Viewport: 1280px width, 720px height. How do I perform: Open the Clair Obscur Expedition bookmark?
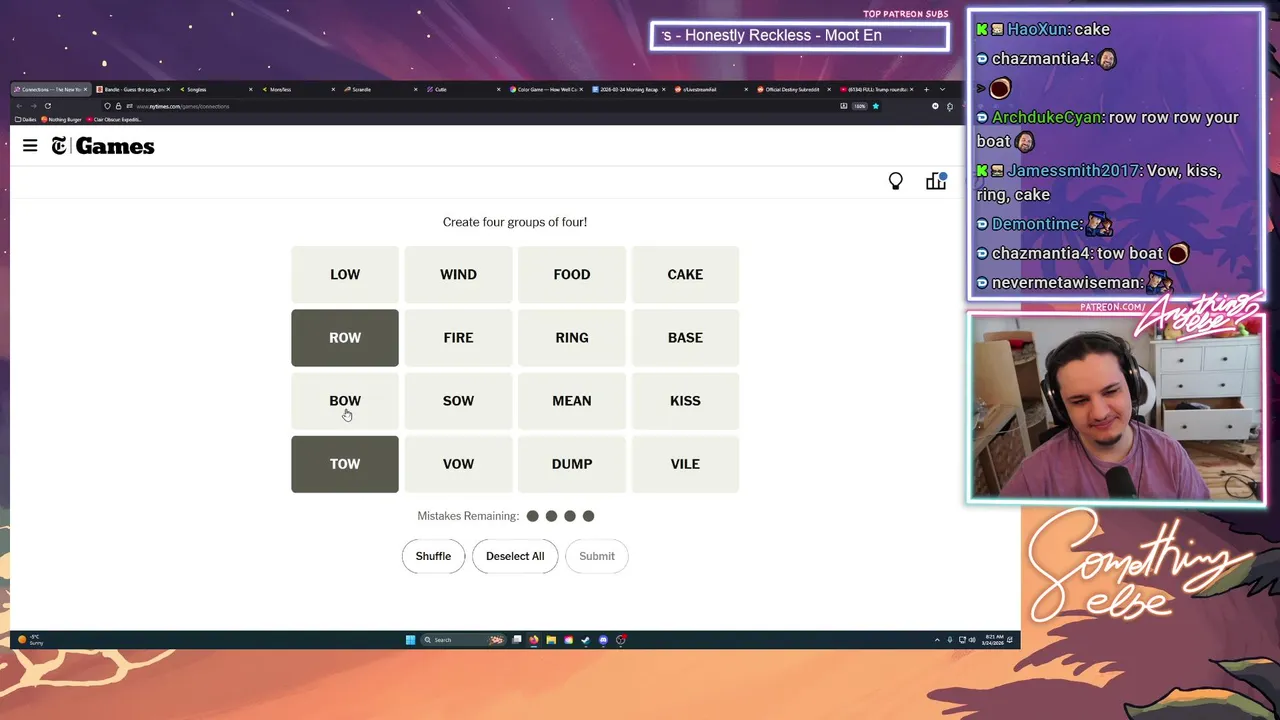coord(114,119)
